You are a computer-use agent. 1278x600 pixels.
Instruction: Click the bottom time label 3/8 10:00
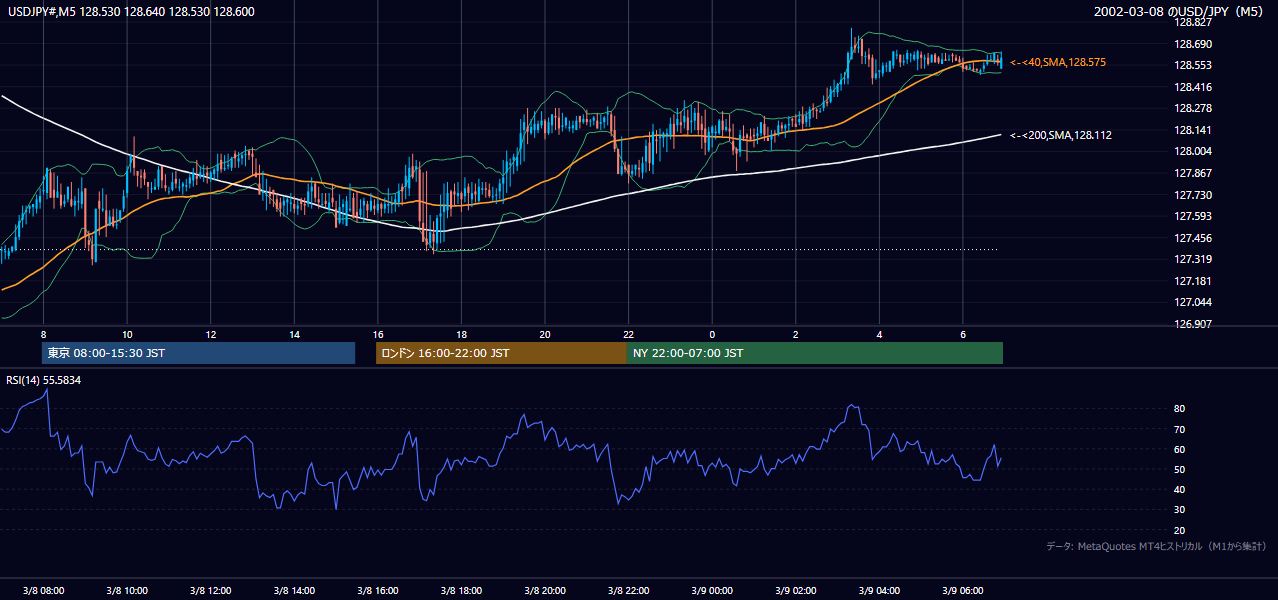[x=127, y=591]
